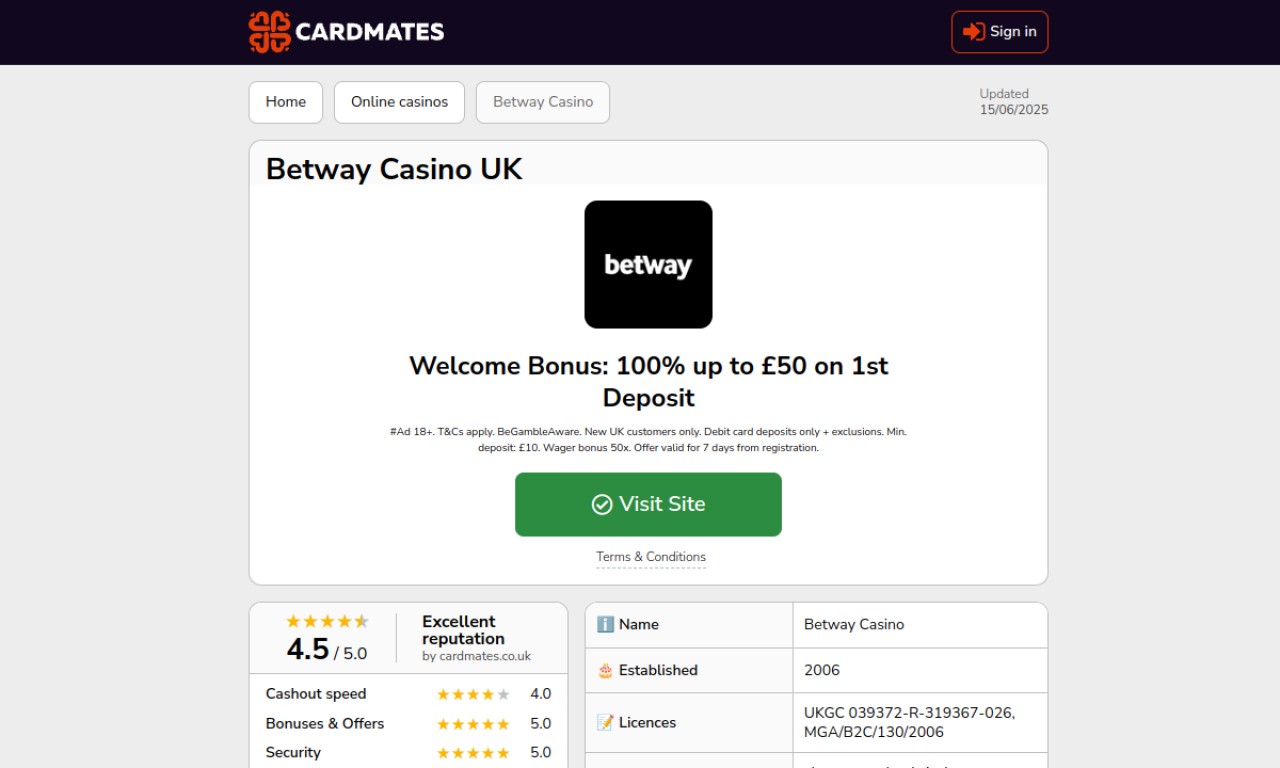Click the Cardmates logo icon
1280x768 pixels.
tap(269, 32)
